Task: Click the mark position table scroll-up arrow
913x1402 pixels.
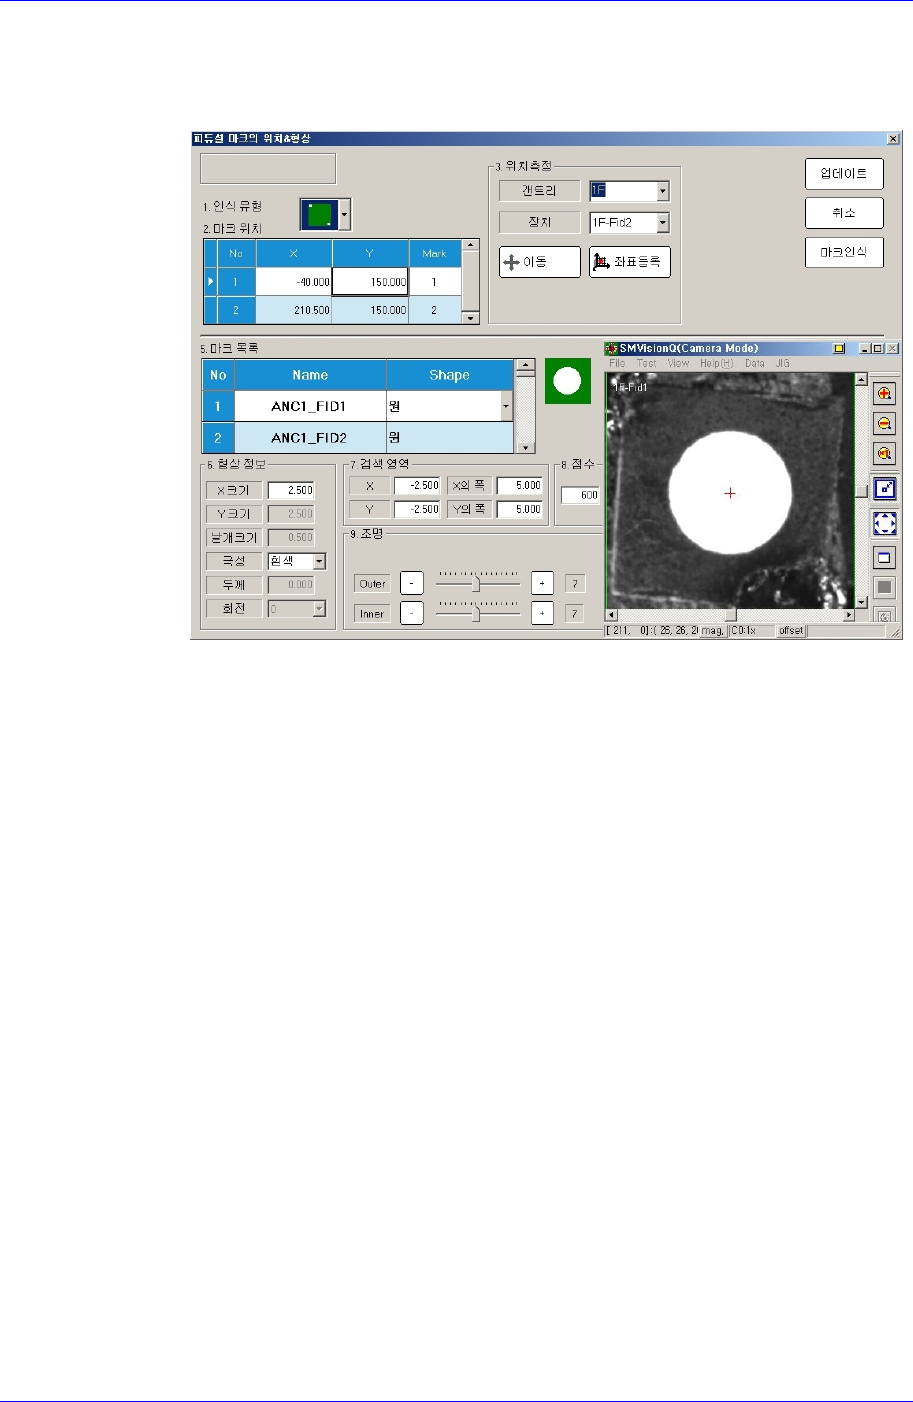Action: (x=470, y=245)
